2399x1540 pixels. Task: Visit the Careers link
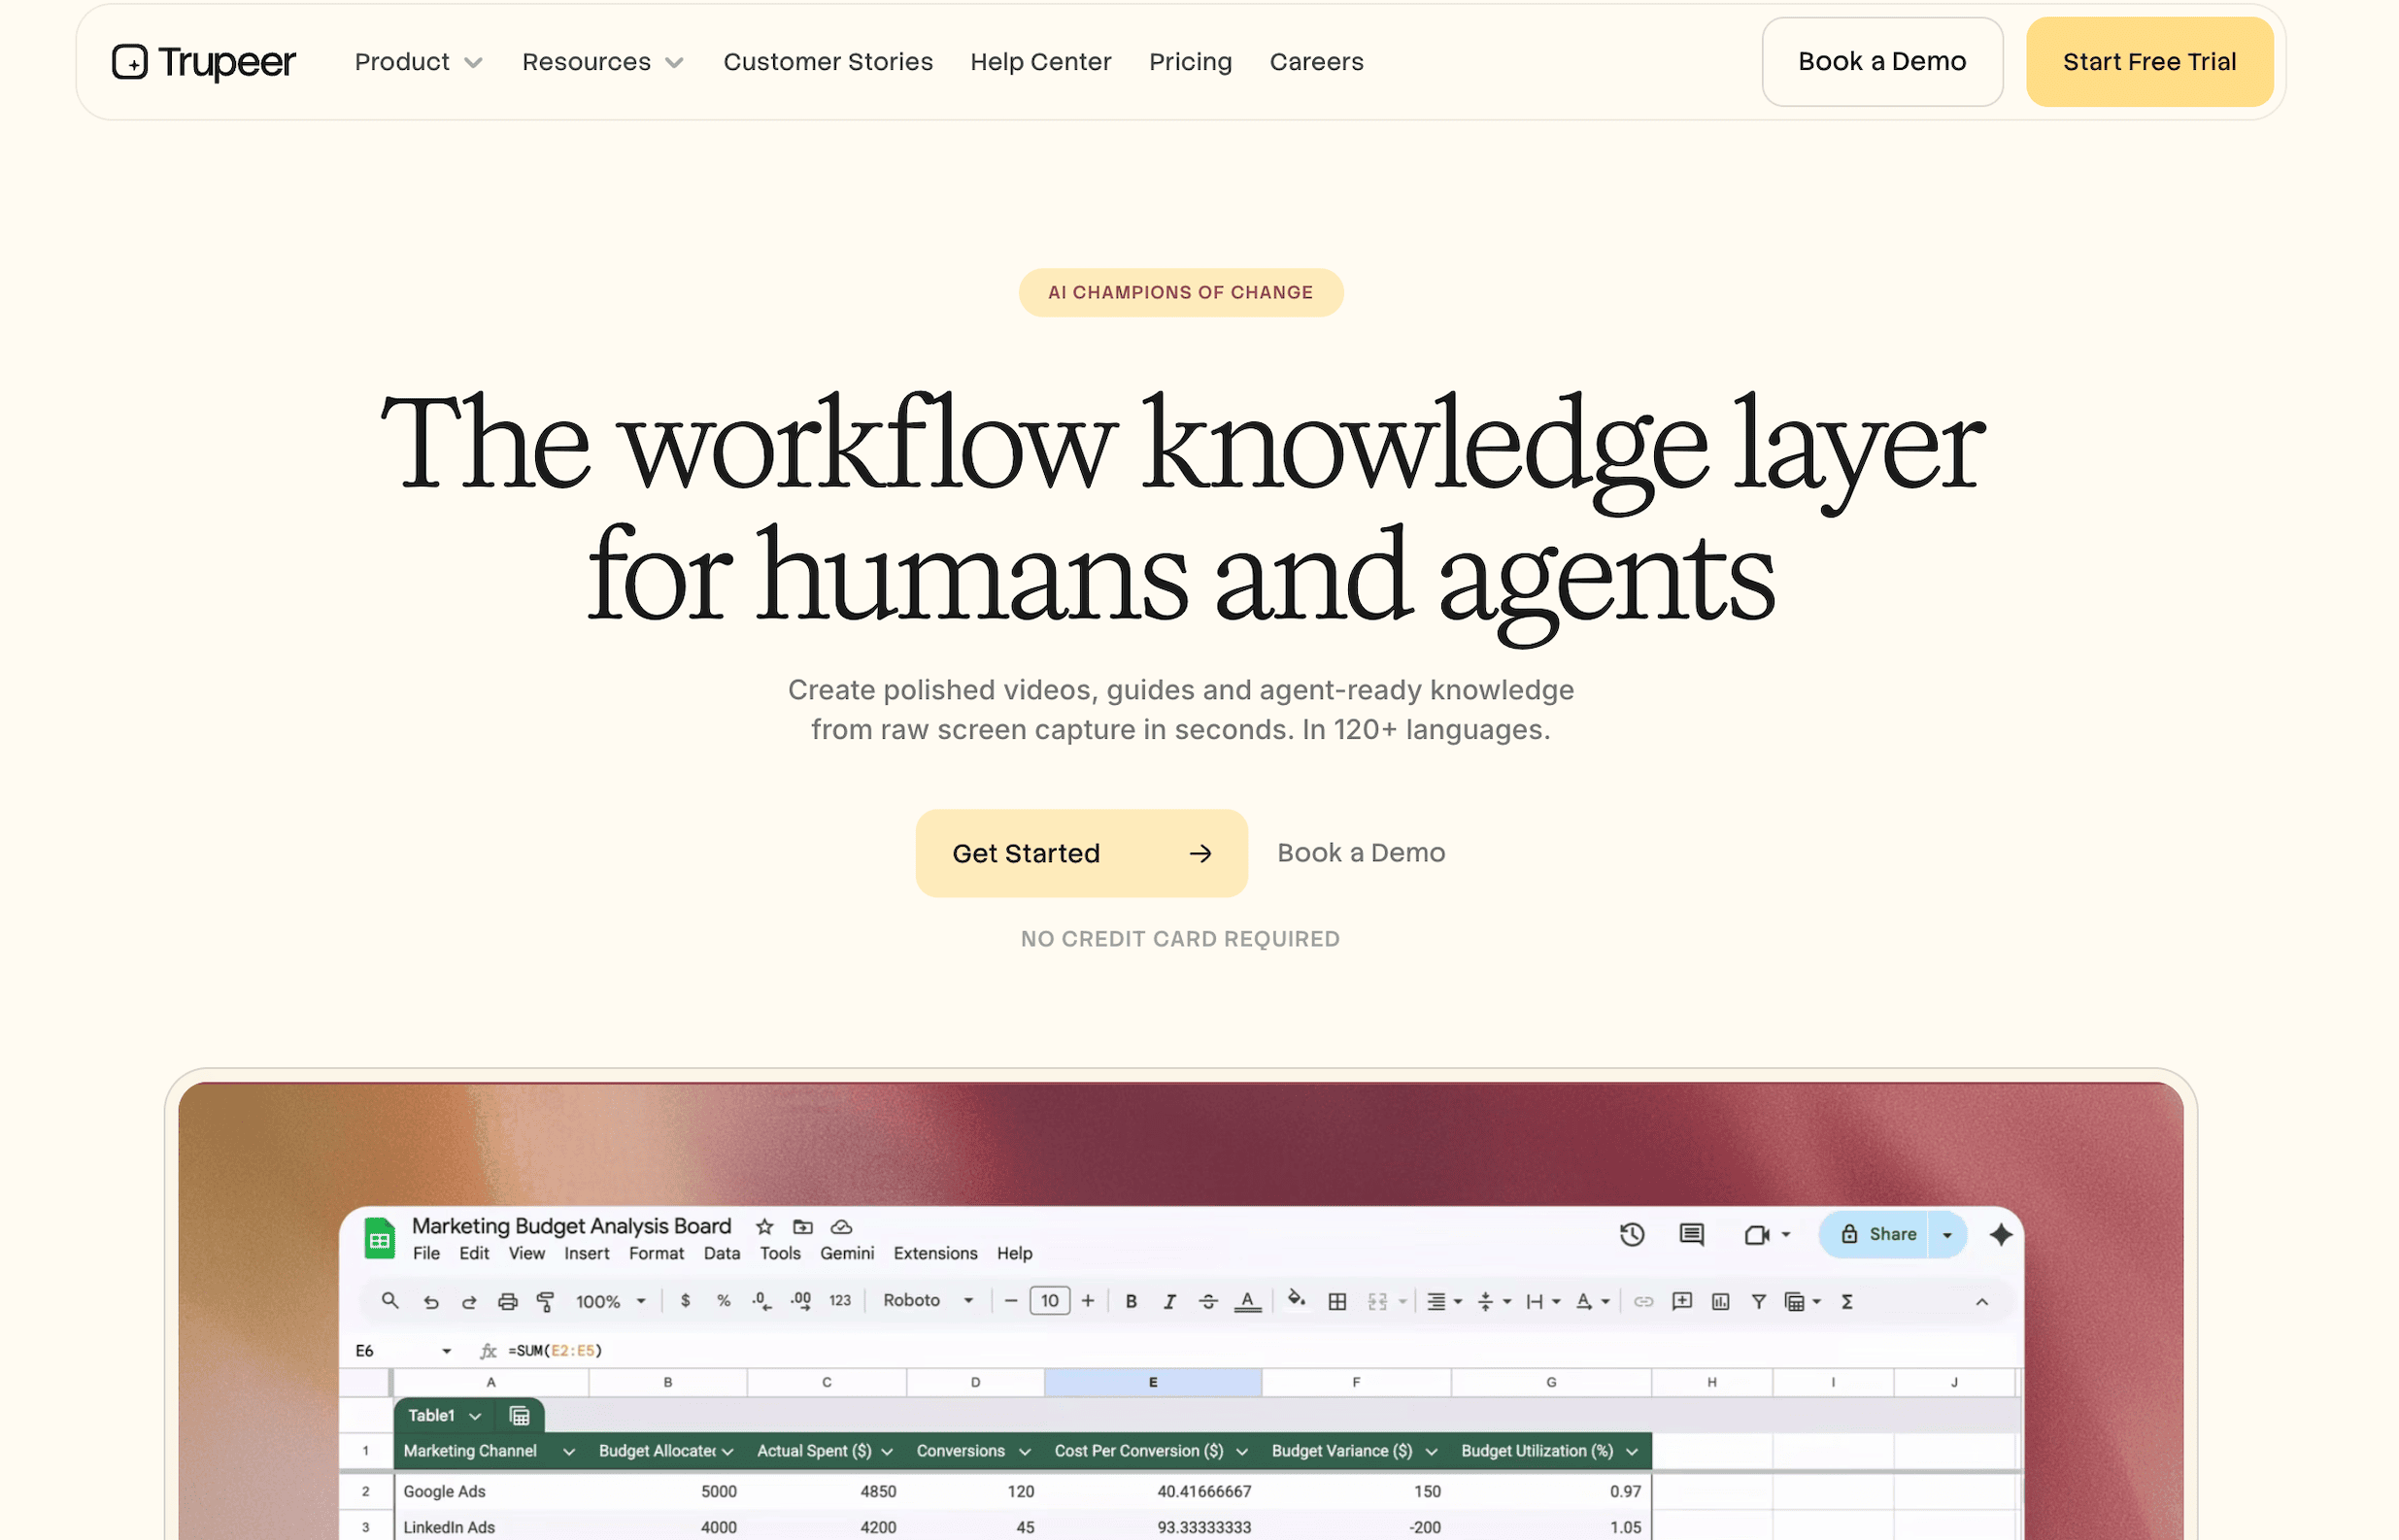point(1316,62)
